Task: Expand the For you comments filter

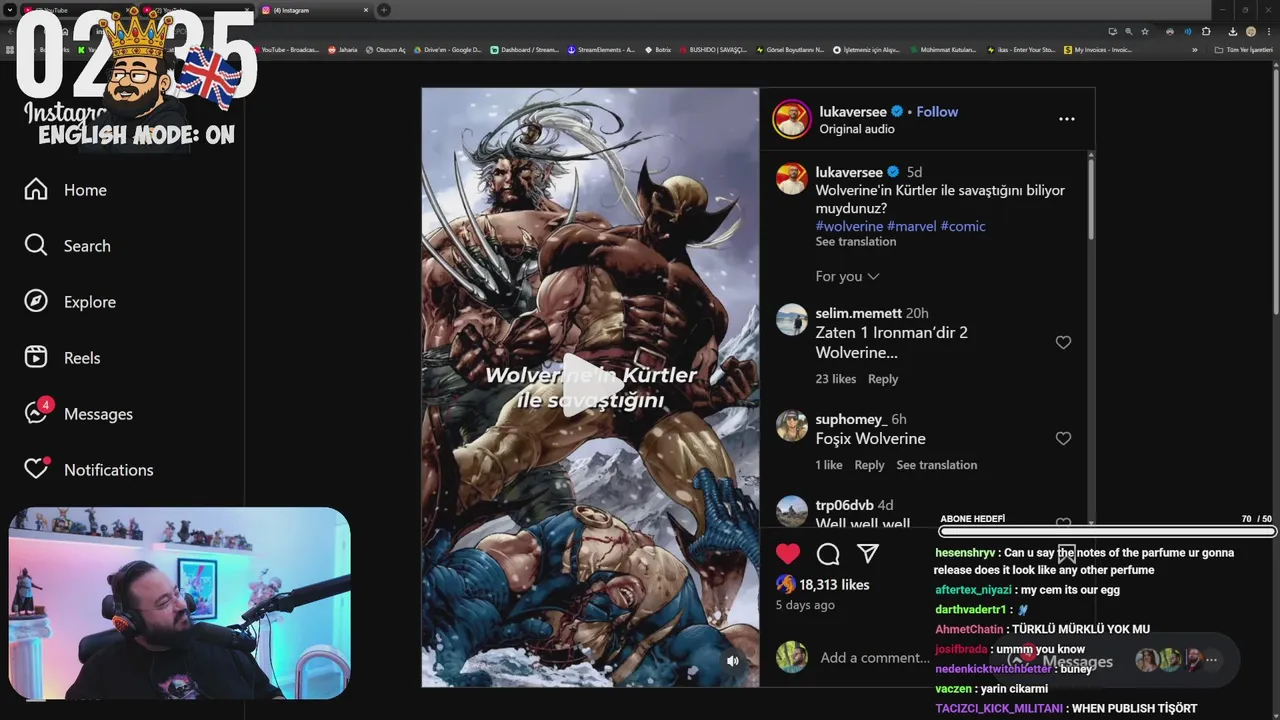Action: coord(847,276)
